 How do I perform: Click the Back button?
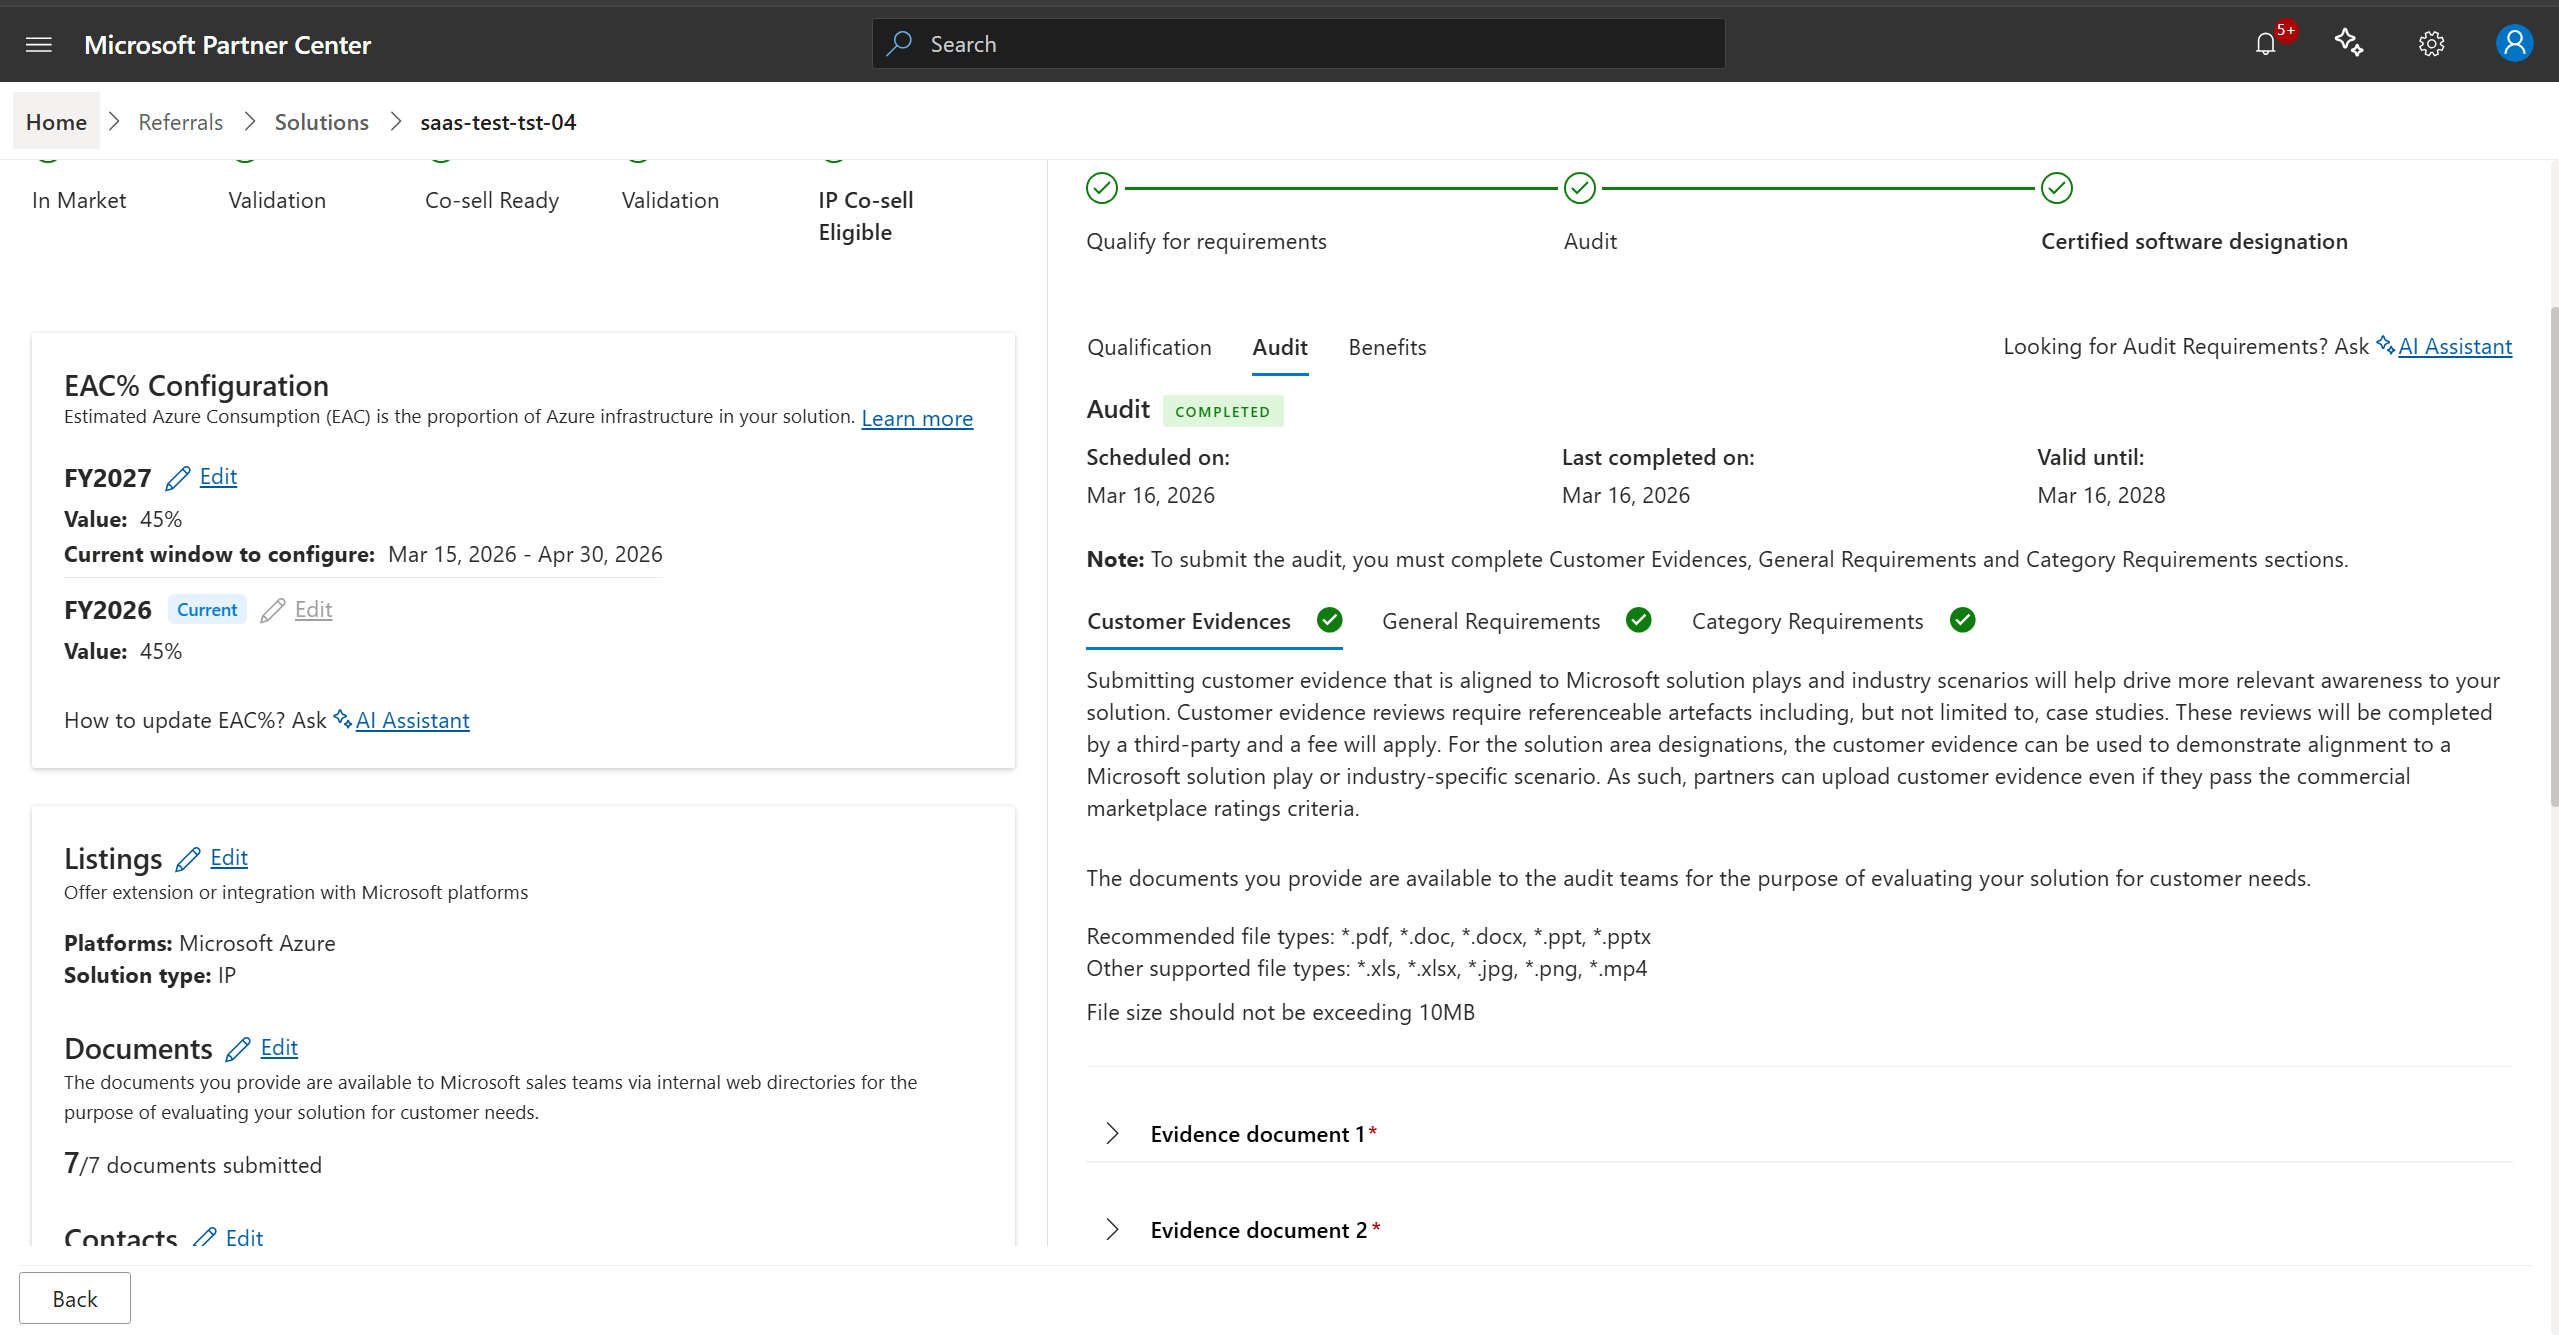pos(75,1298)
